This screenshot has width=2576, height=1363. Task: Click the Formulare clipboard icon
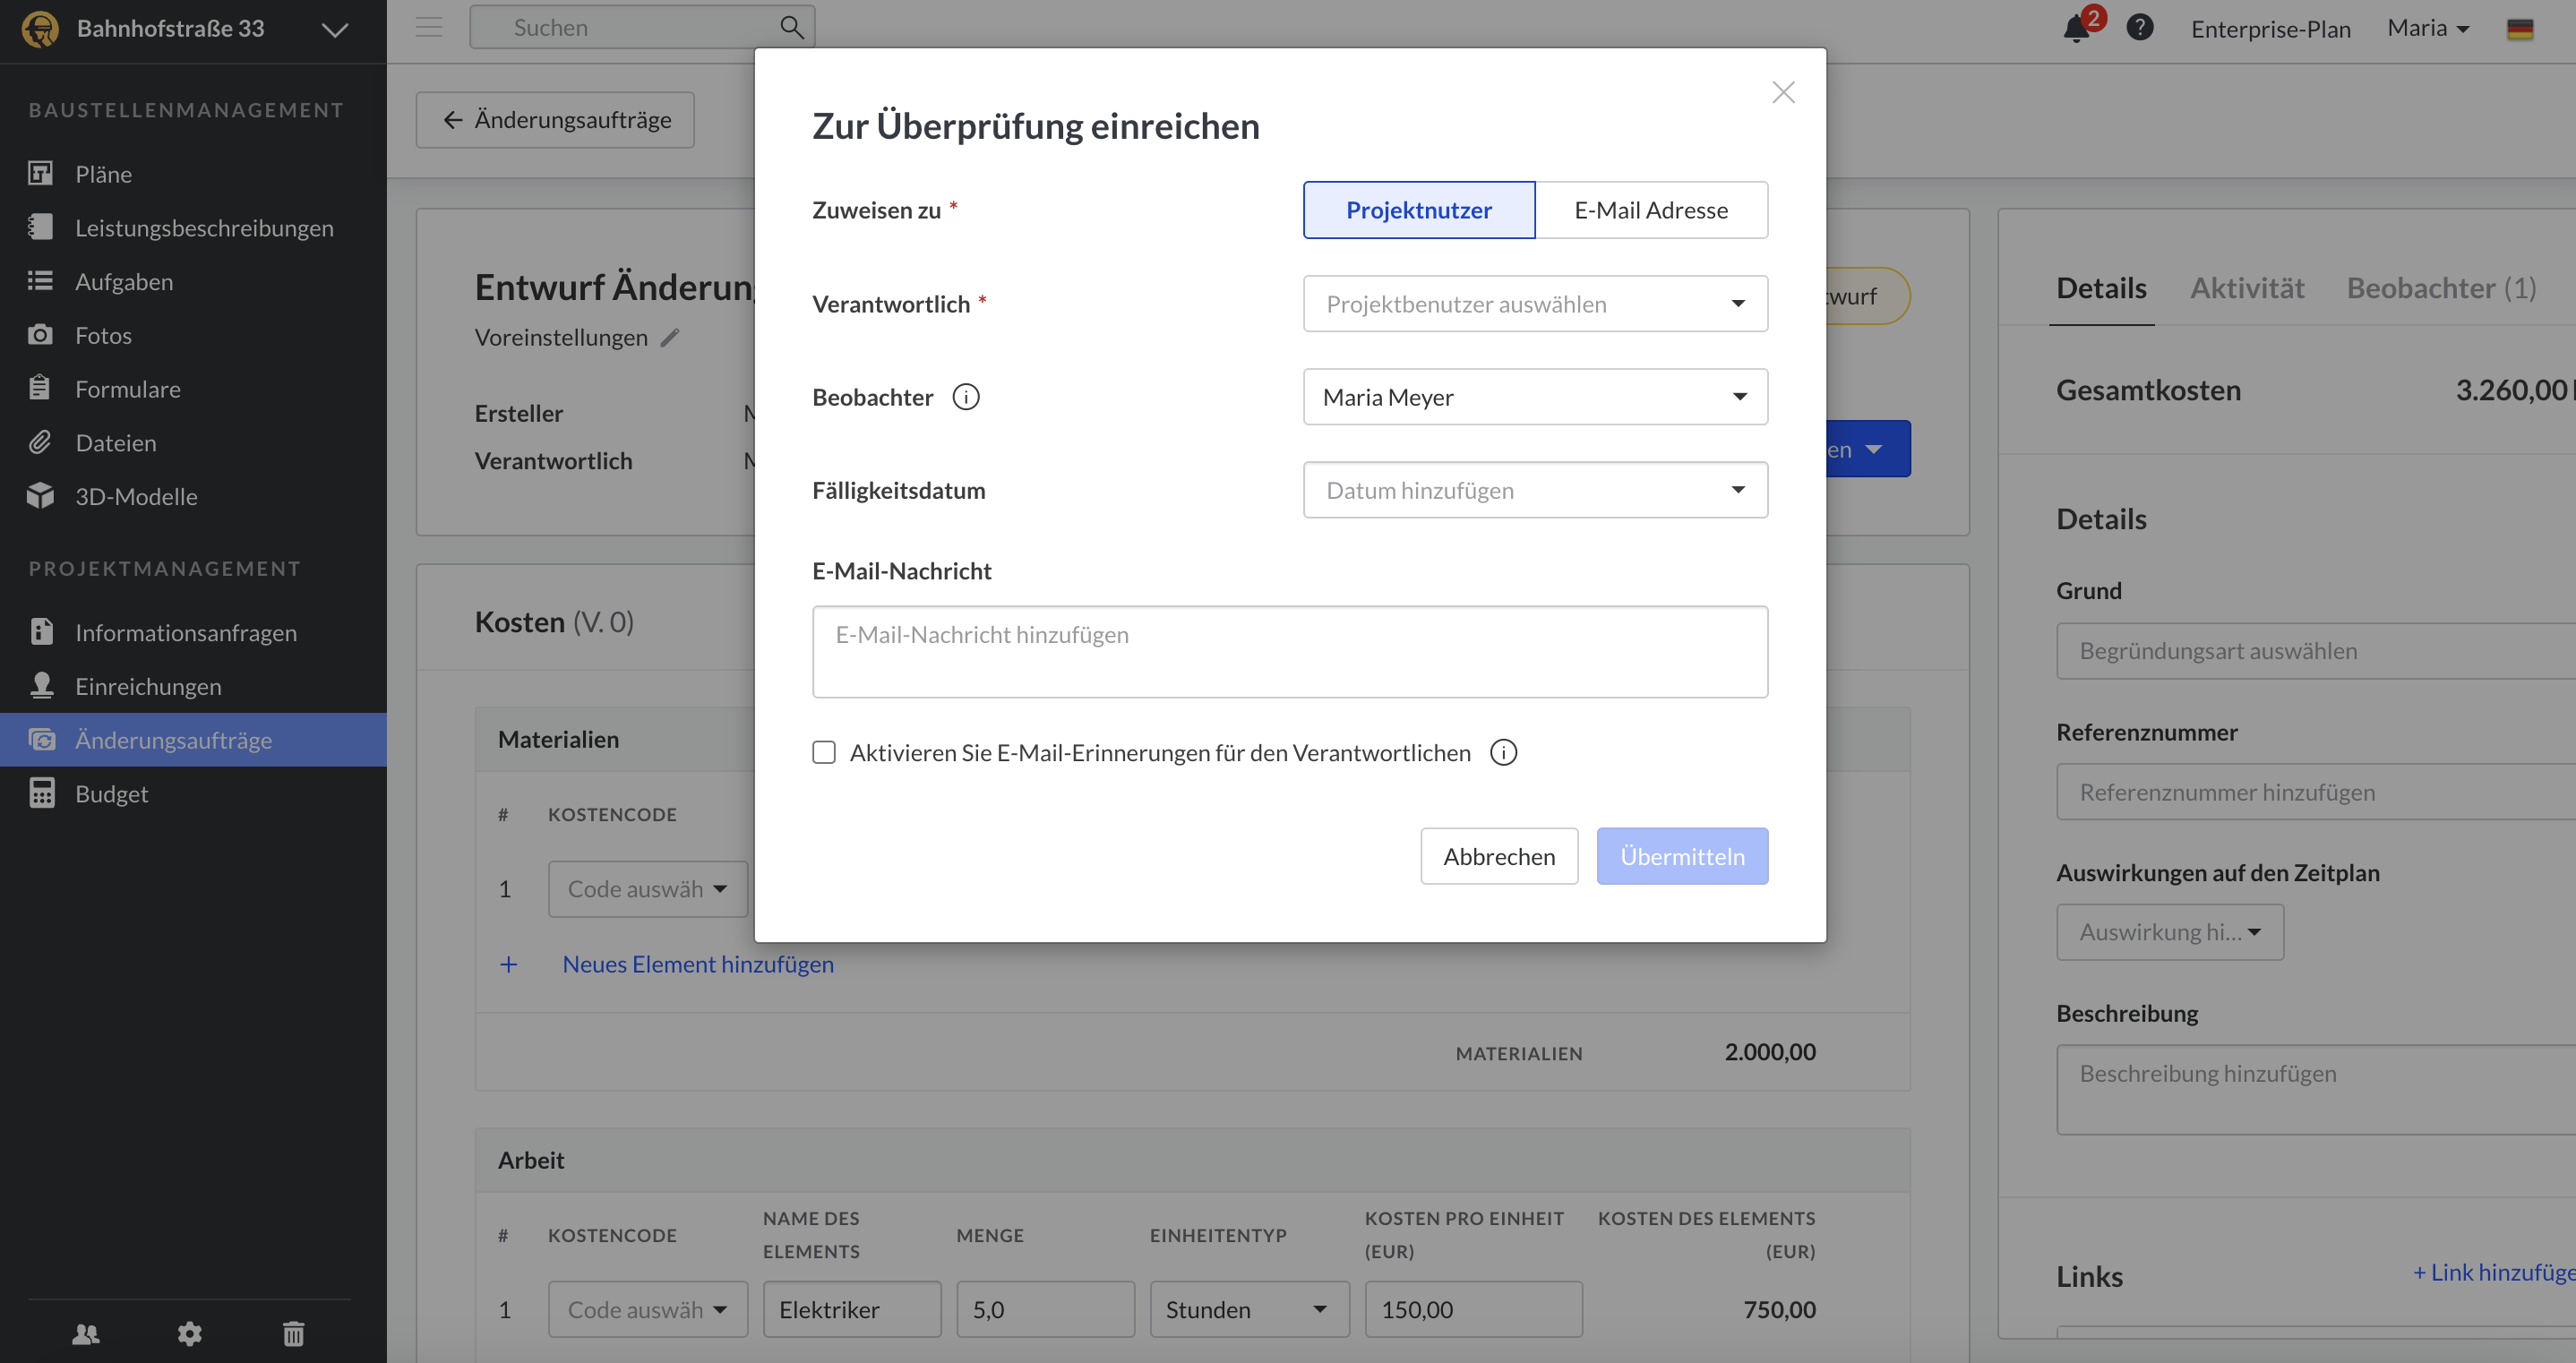click(x=40, y=388)
